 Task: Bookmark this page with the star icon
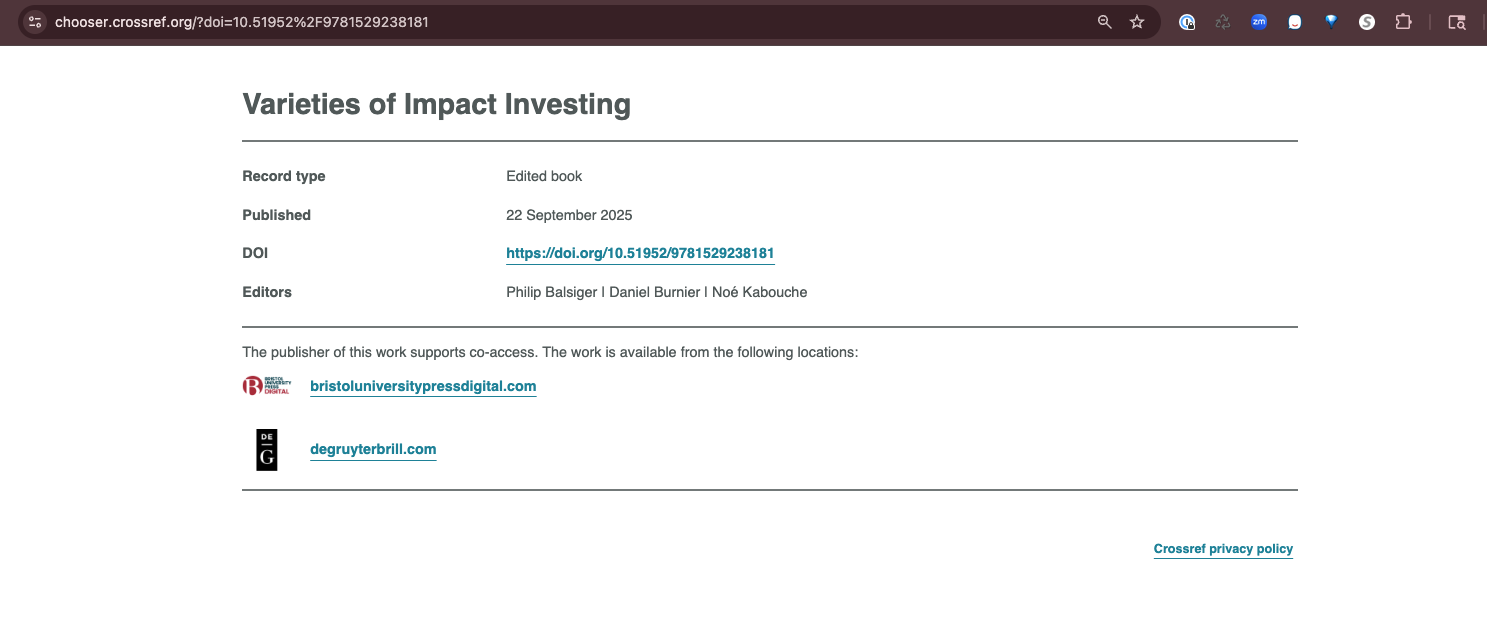pyautogui.click(x=1137, y=22)
